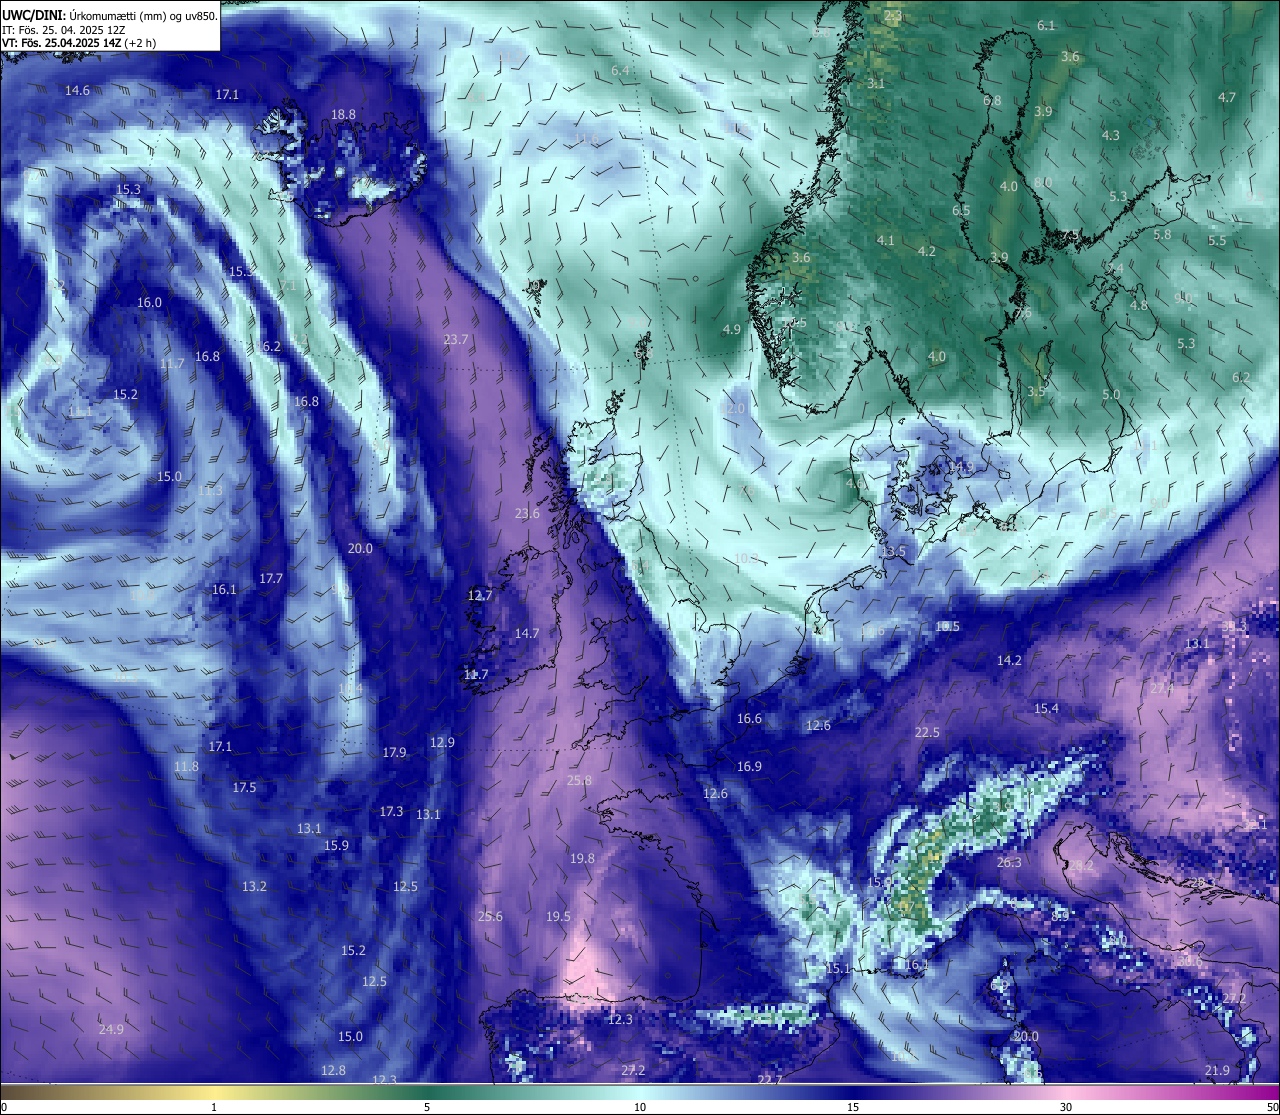Select the 18.8 value over Iceland
This screenshot has height=1115, width=1280.
343,114
